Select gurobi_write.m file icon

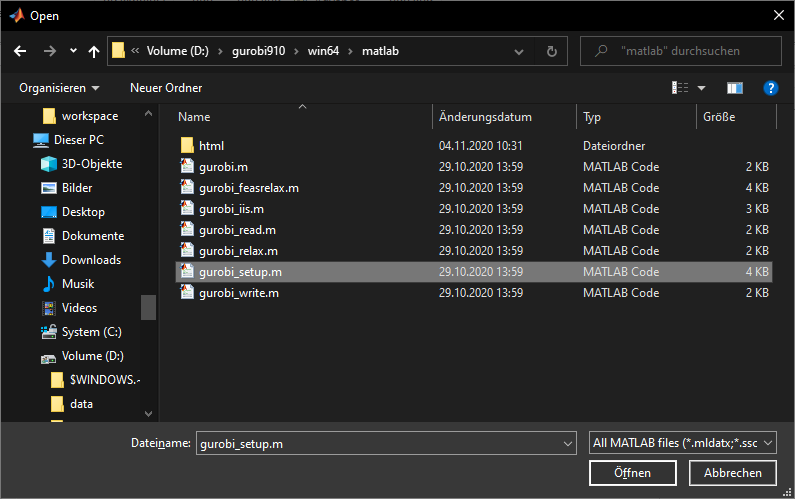tap(187, 293)
